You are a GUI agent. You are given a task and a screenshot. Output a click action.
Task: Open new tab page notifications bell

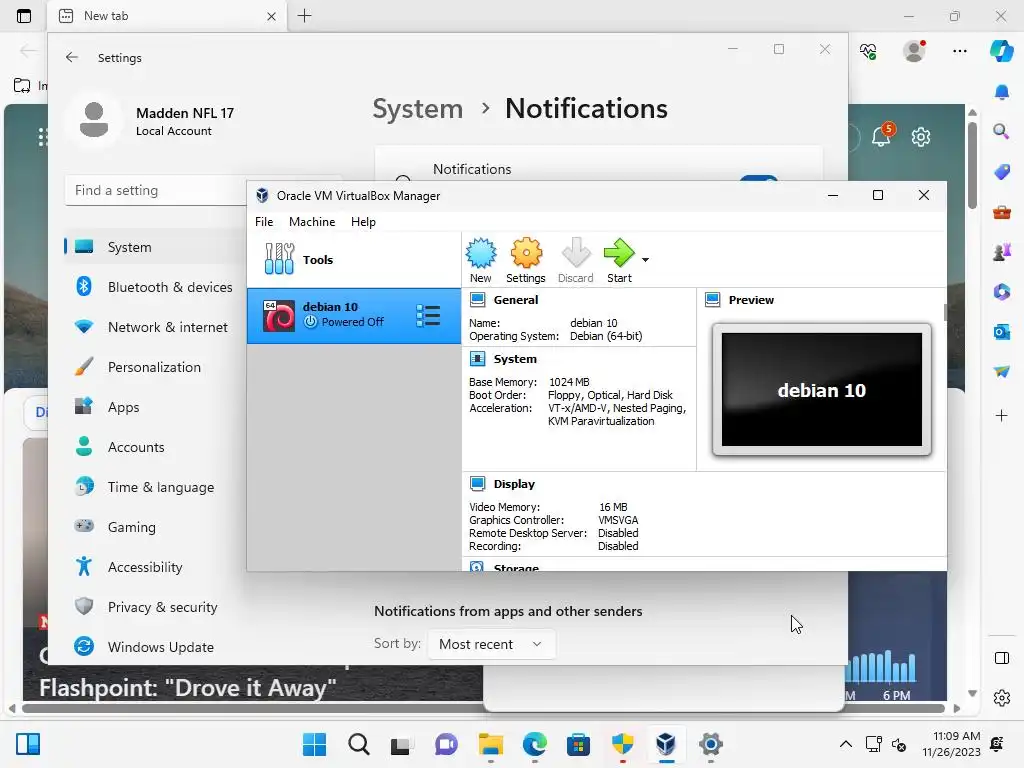point(882,136)
